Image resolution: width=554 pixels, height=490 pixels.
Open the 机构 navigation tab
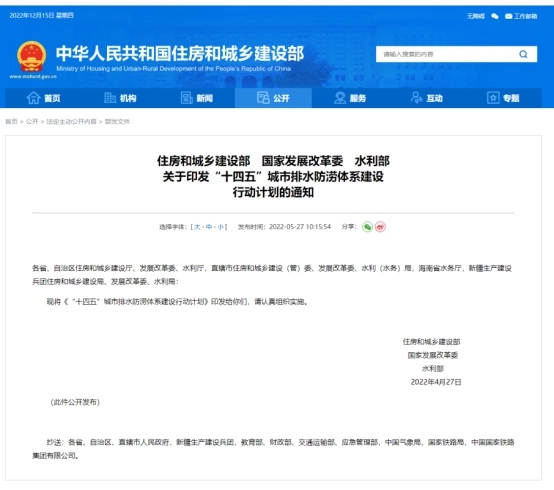pyautogui.click(x=120, y=98)
